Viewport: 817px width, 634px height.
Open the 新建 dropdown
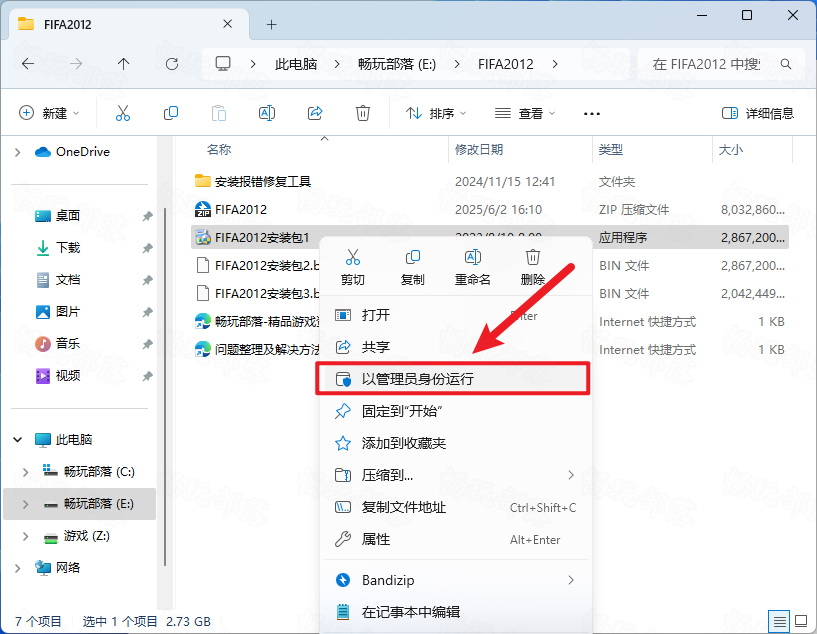pyautogui.click(x=49, y=113)
